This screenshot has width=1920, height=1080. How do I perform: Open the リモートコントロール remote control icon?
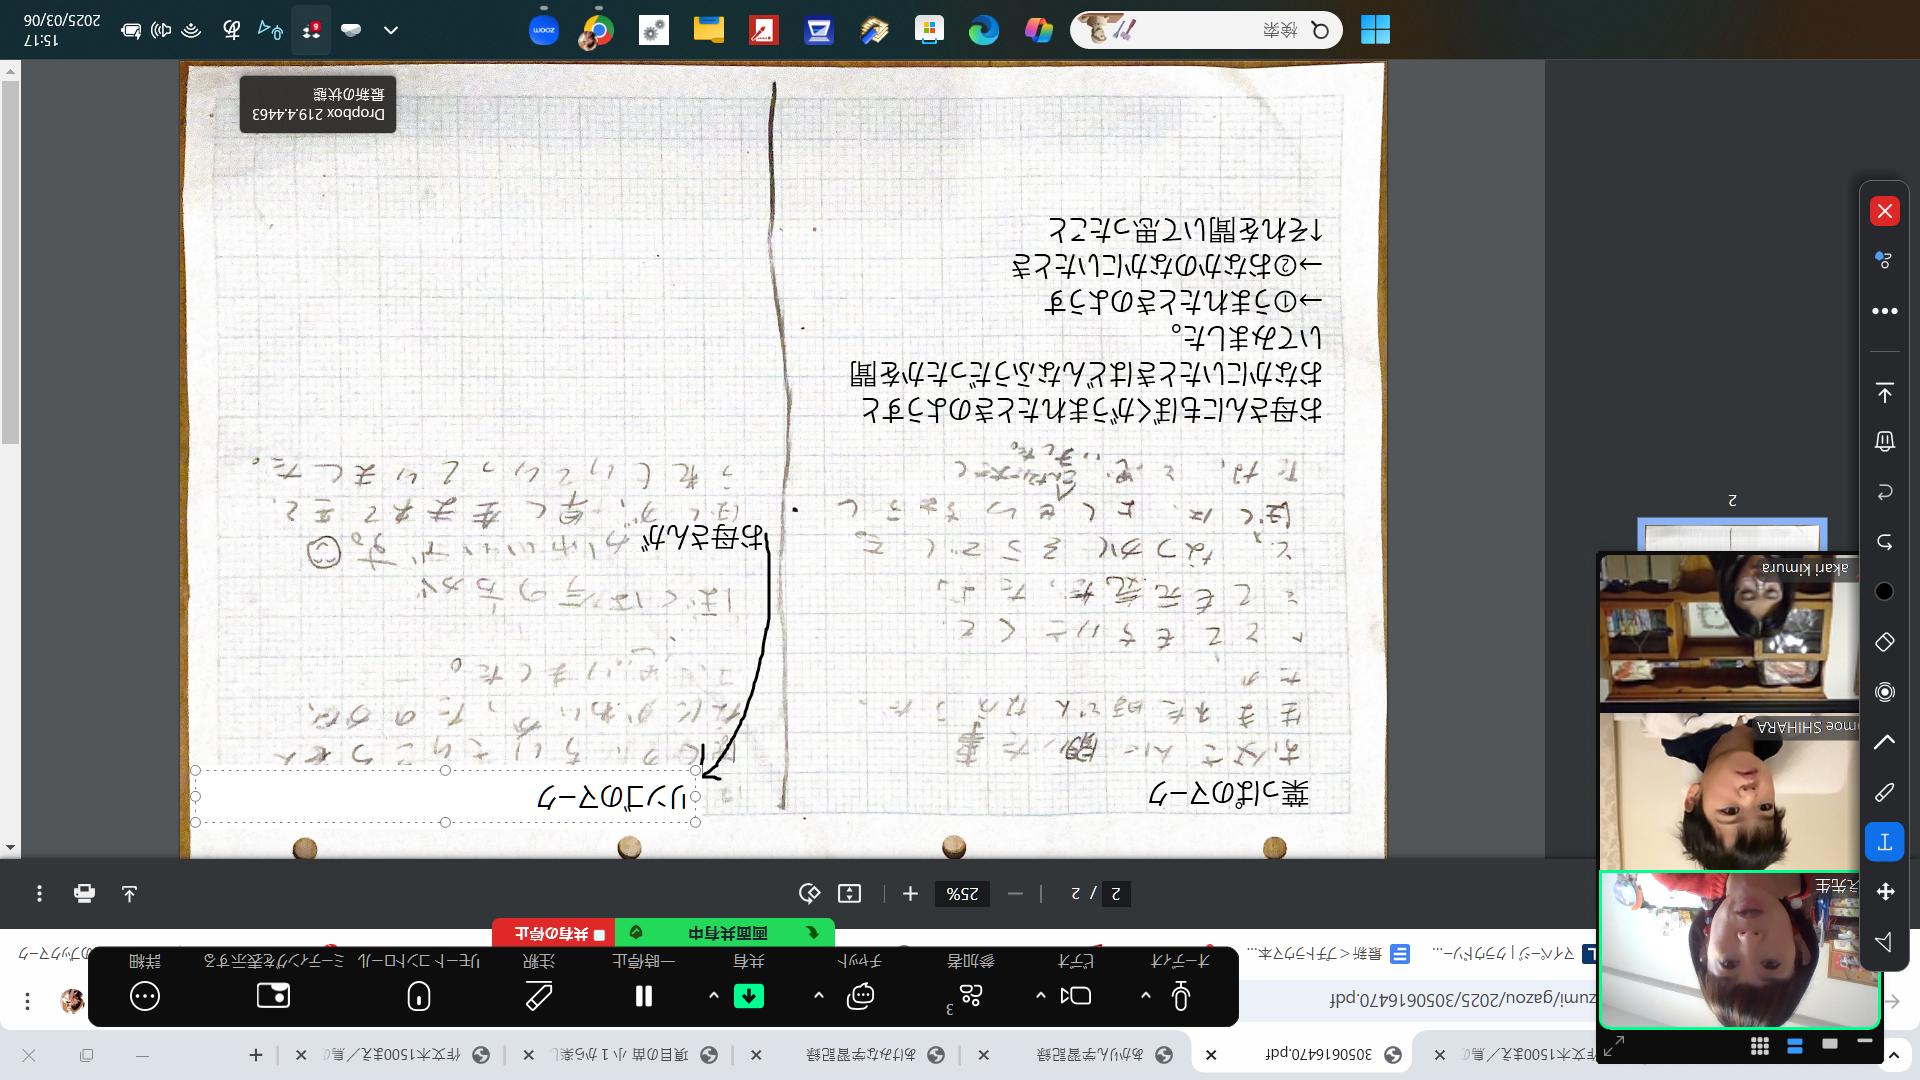pos(419,996)
